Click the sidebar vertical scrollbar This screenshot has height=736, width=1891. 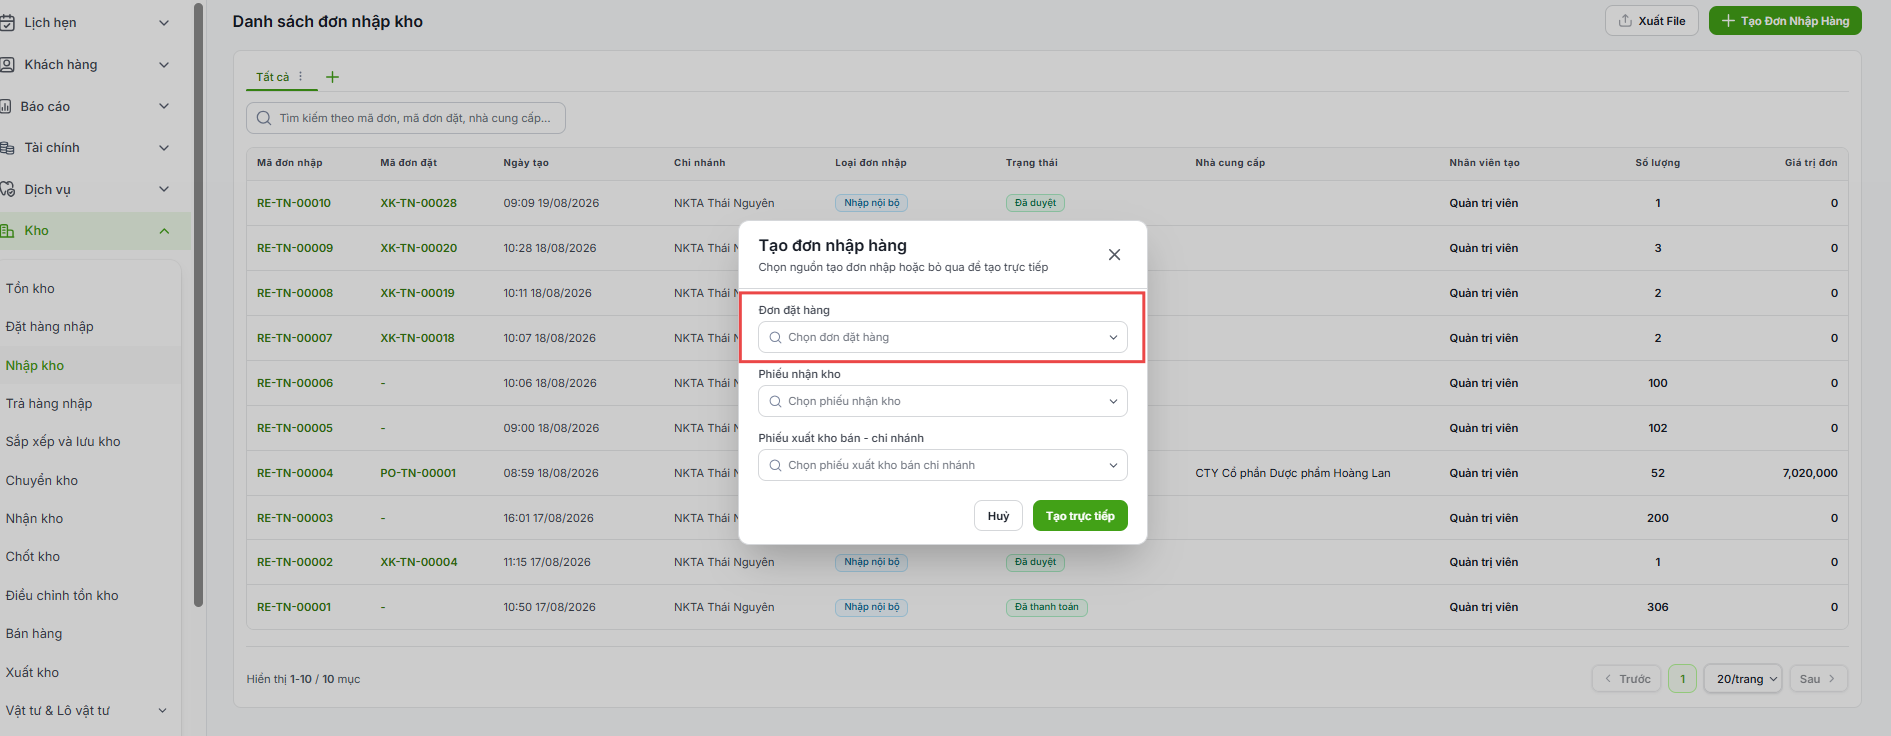198,304
